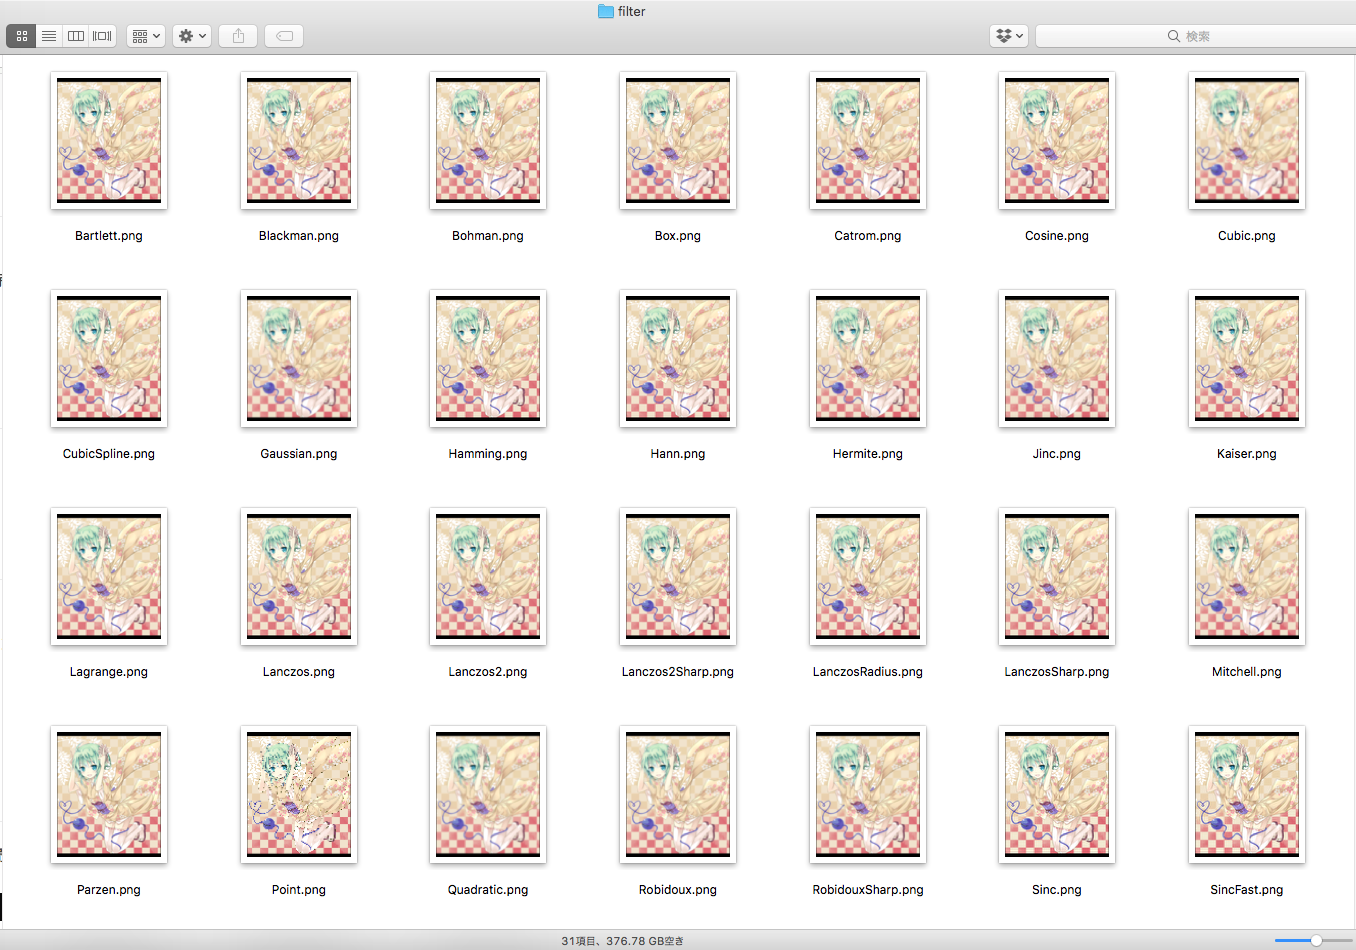Viewport: 1356px width, 950px height.
Task: Select the Cubic.png thumbnail
Action: (1247, 140)
